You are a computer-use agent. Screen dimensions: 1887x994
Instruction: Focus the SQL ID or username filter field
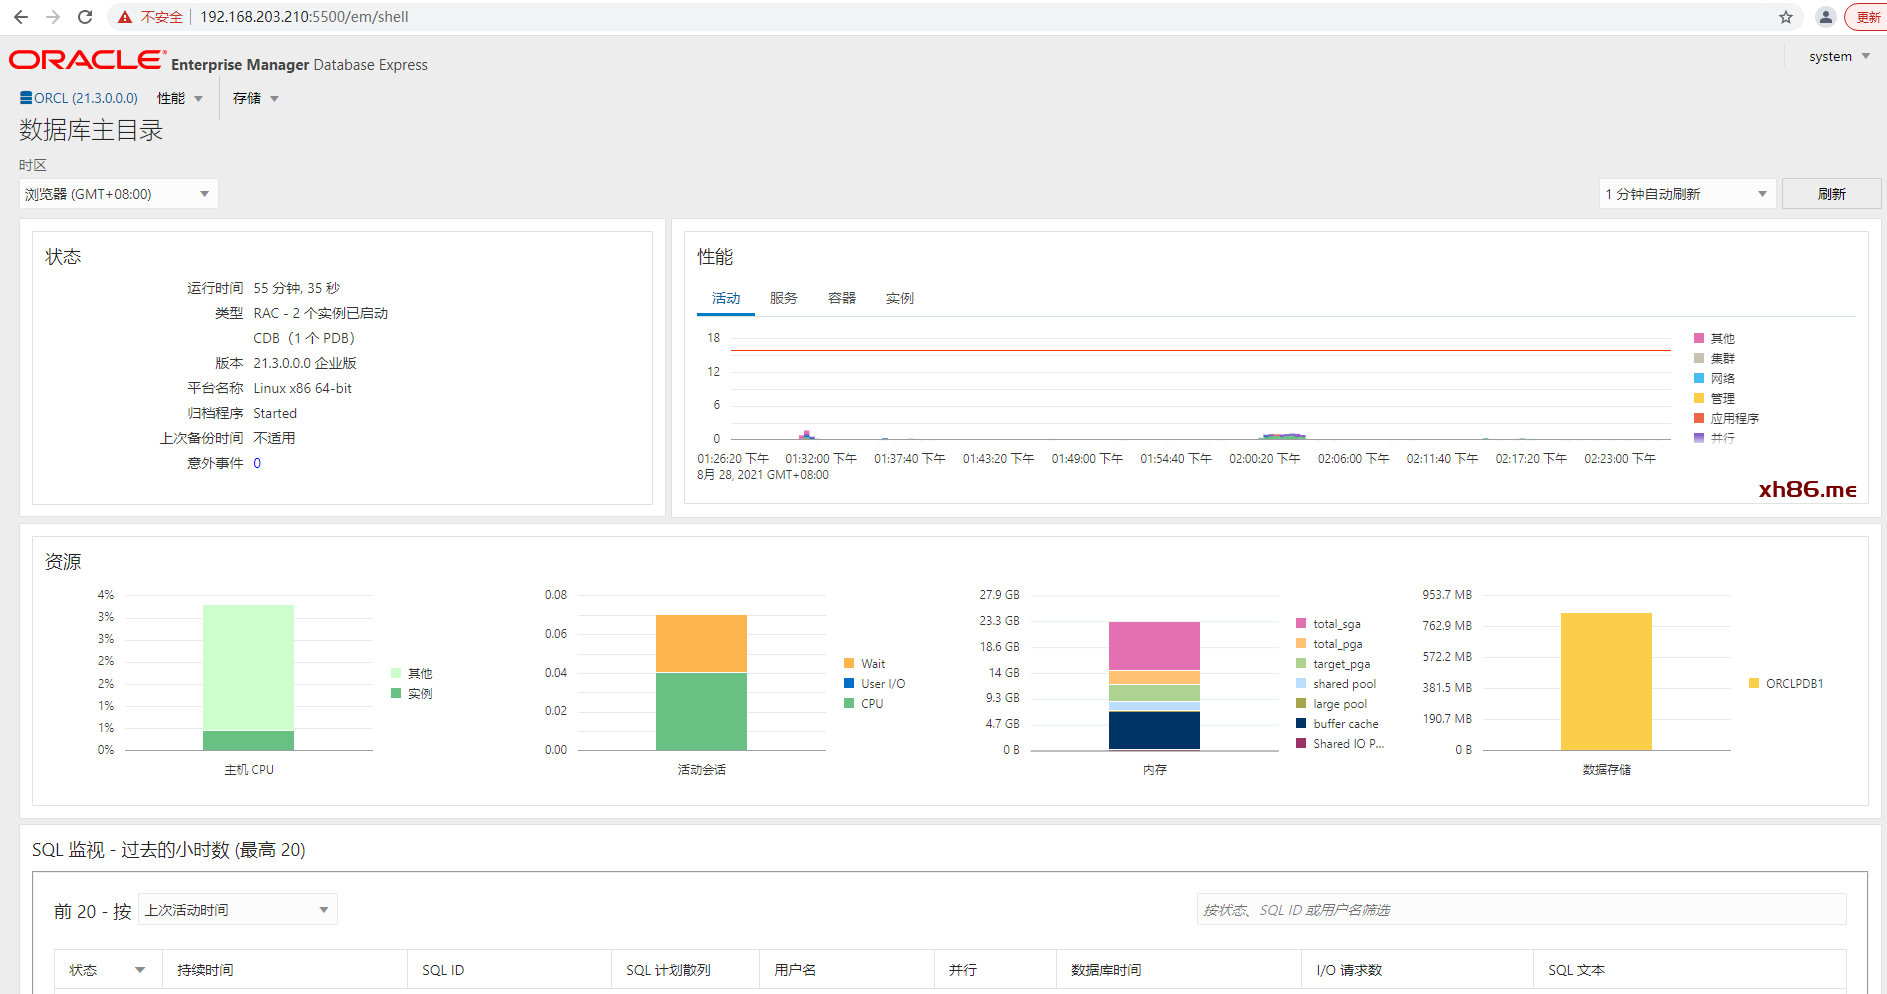1520,910
